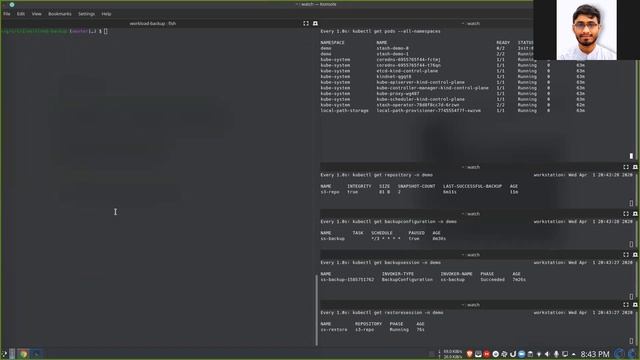Screen dimensions: 640x360
Task: Select the local-path-provisioner pod row
Action: [x=453, y=111]
